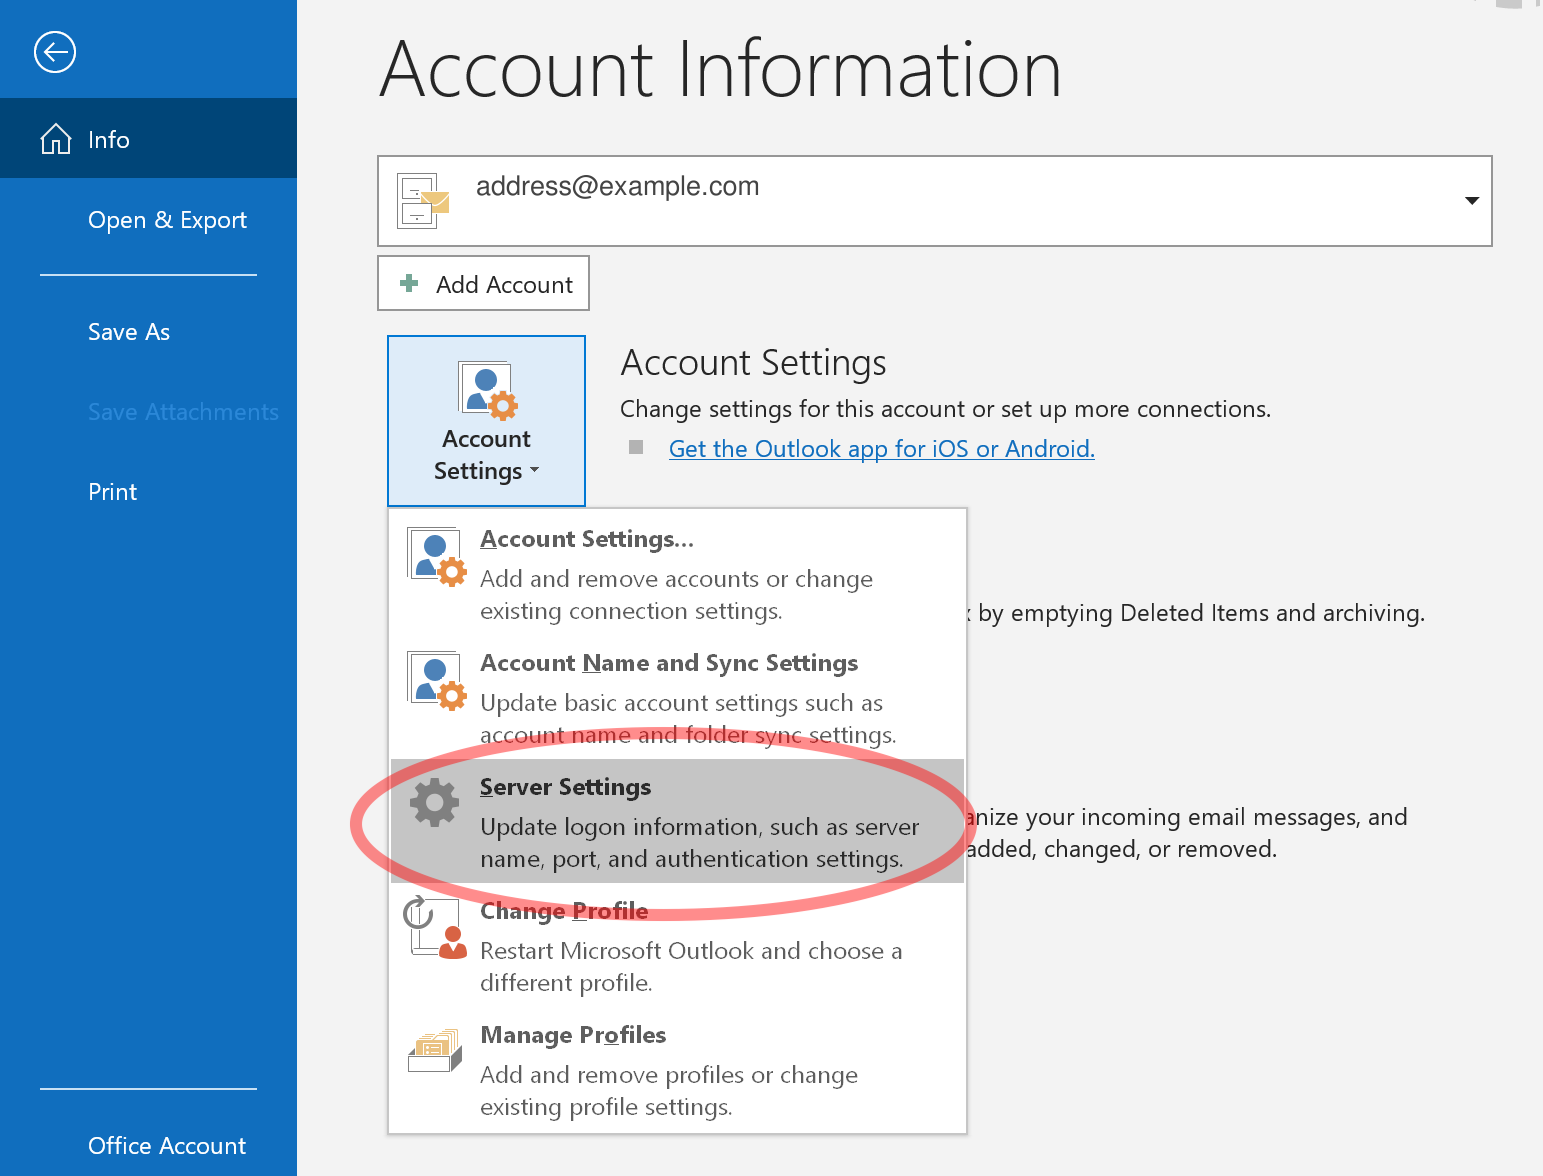This screenshot has width=1543, height=1176.
Task: Click the back arrow icon
Action: coord(55,52)
